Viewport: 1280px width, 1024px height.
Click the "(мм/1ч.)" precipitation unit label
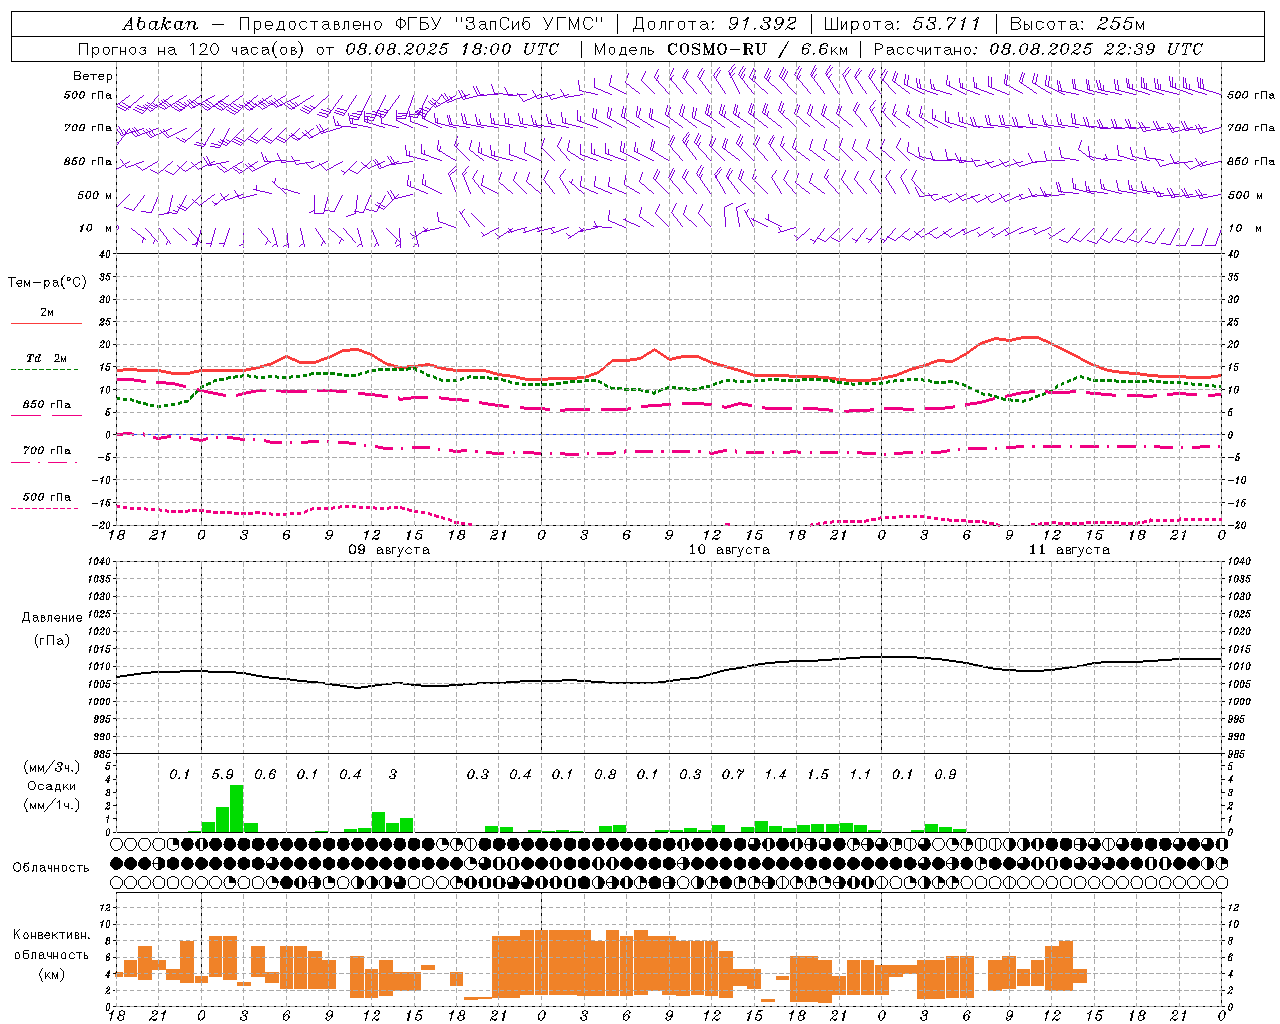pos(52,805)
